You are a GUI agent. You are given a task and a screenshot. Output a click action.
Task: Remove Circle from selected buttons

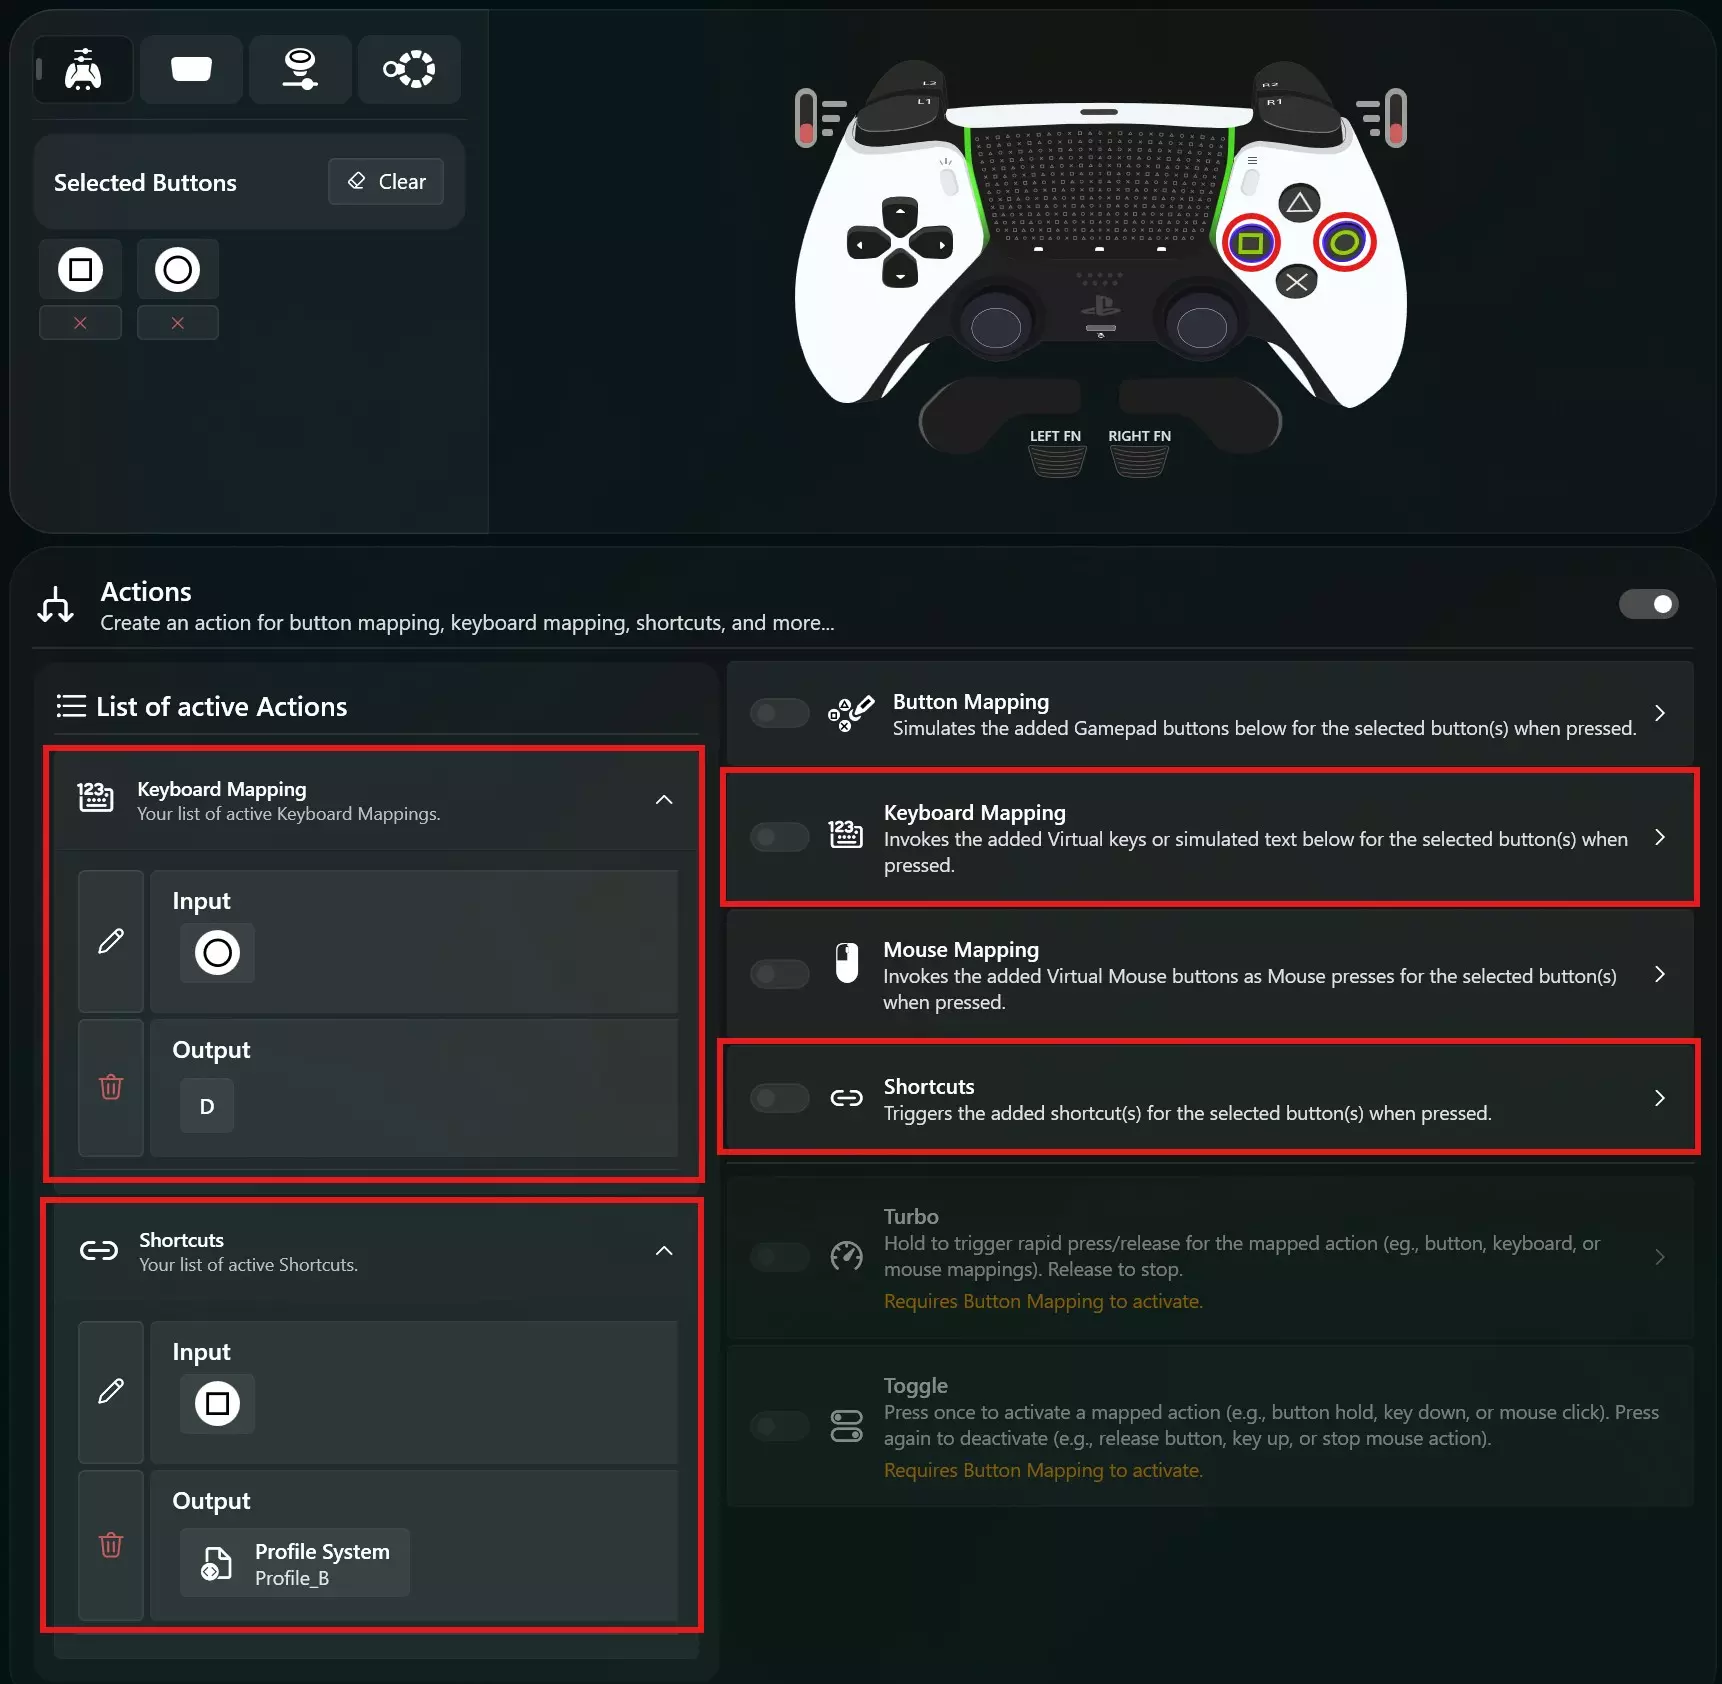pyautogui.click(x=177, y=323)
